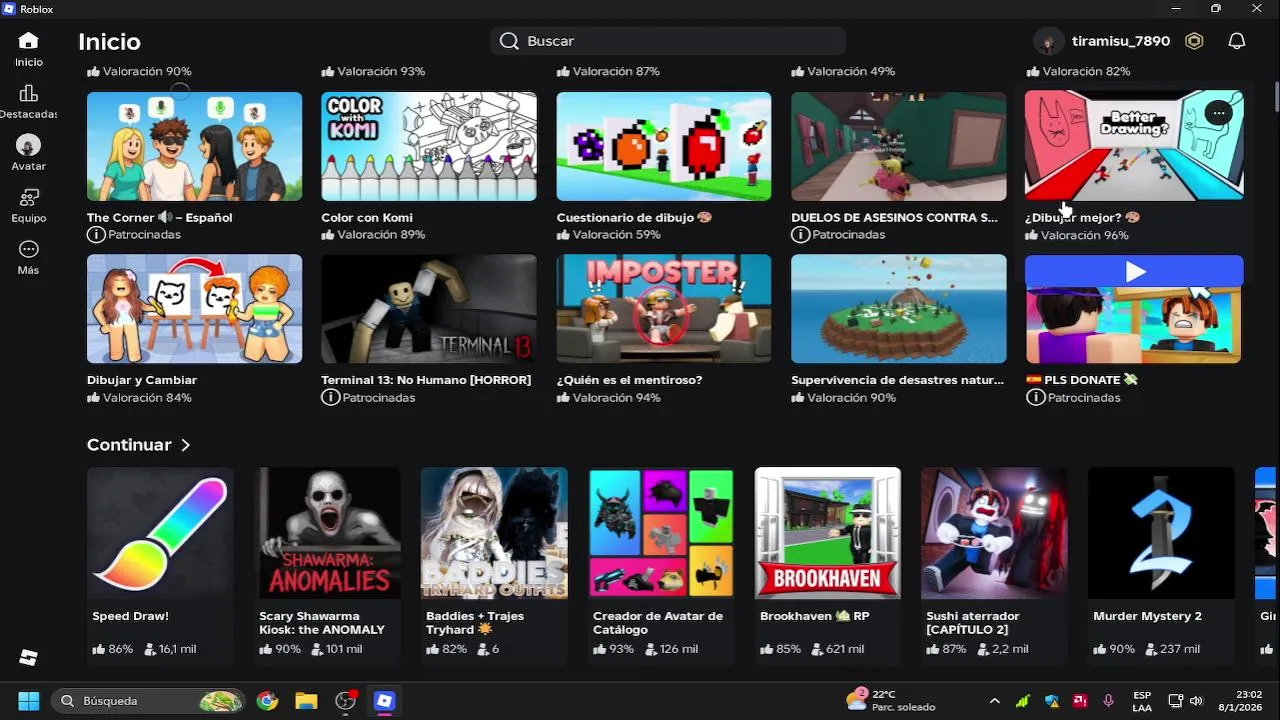Click Murder Mystery 2 title text
Image resolution: width=1280 pixels, height=720 pixels.
pos(1148,616)
